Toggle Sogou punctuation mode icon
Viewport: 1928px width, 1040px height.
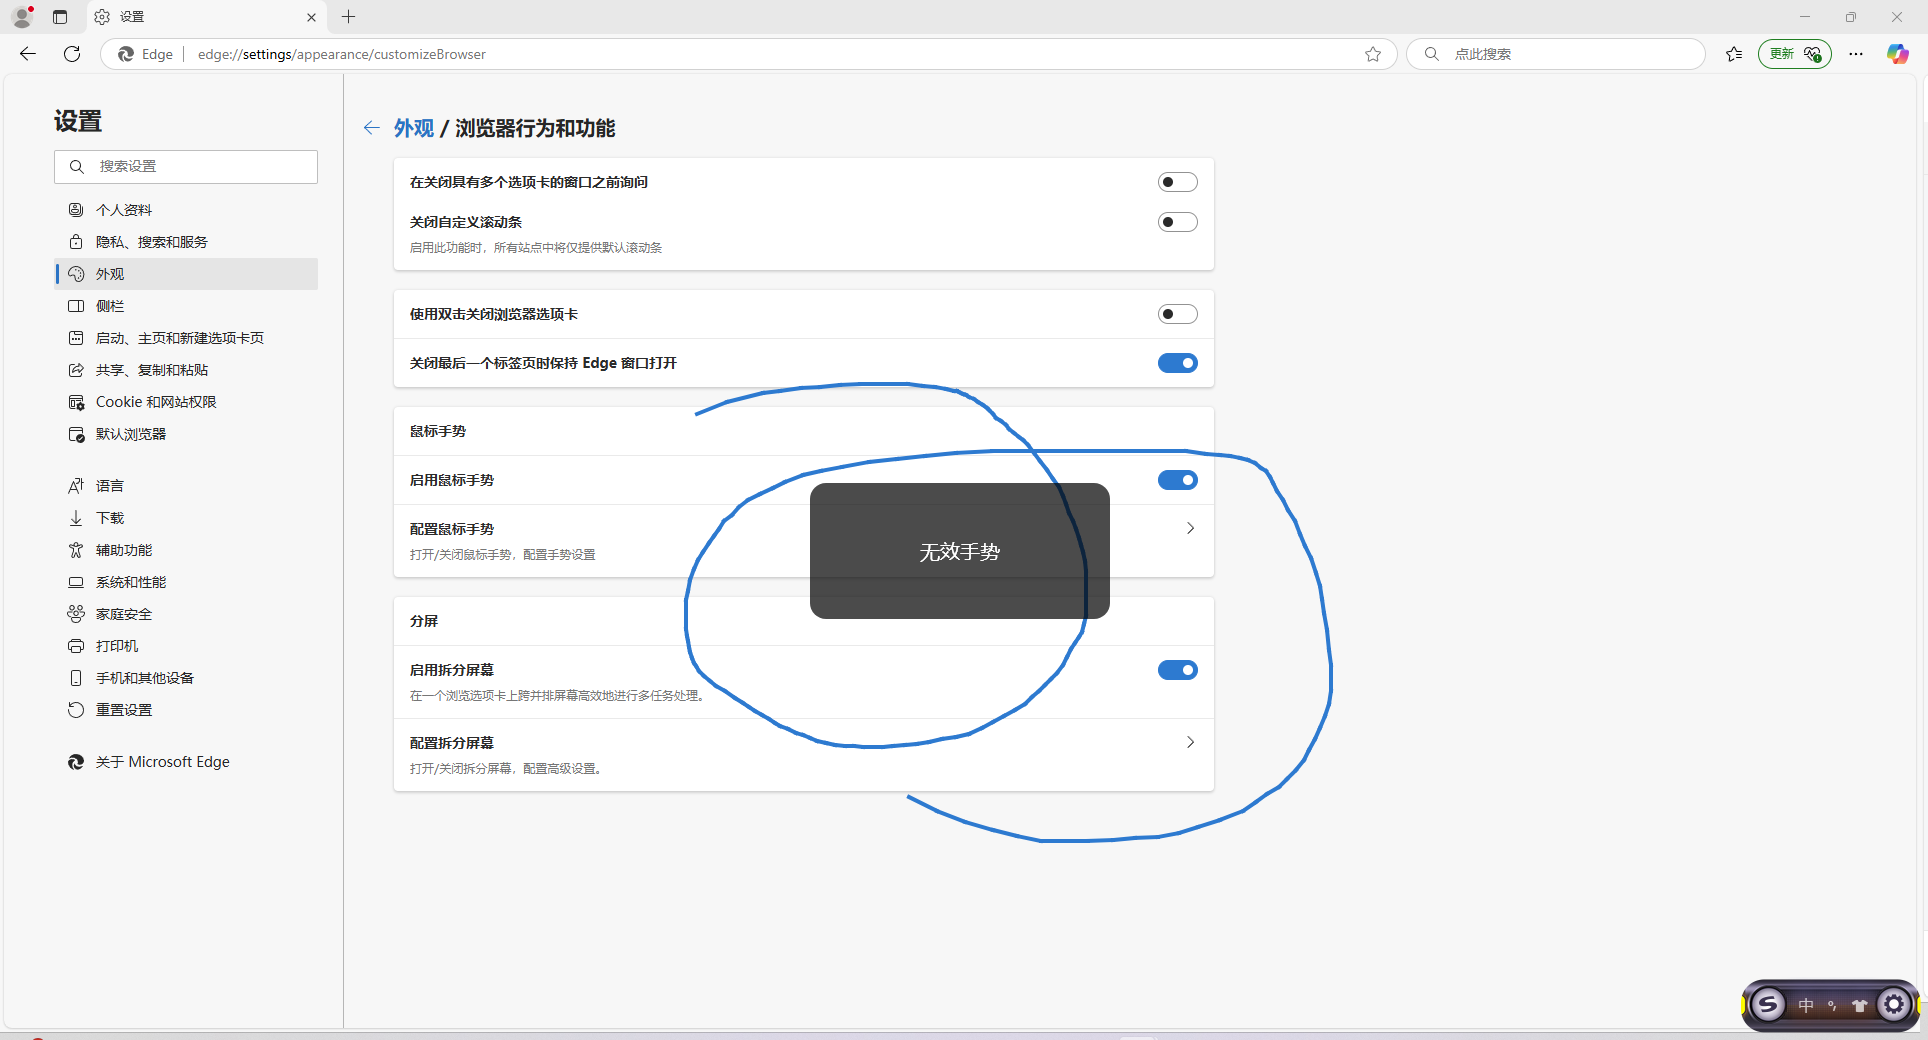(1832, 1006)
